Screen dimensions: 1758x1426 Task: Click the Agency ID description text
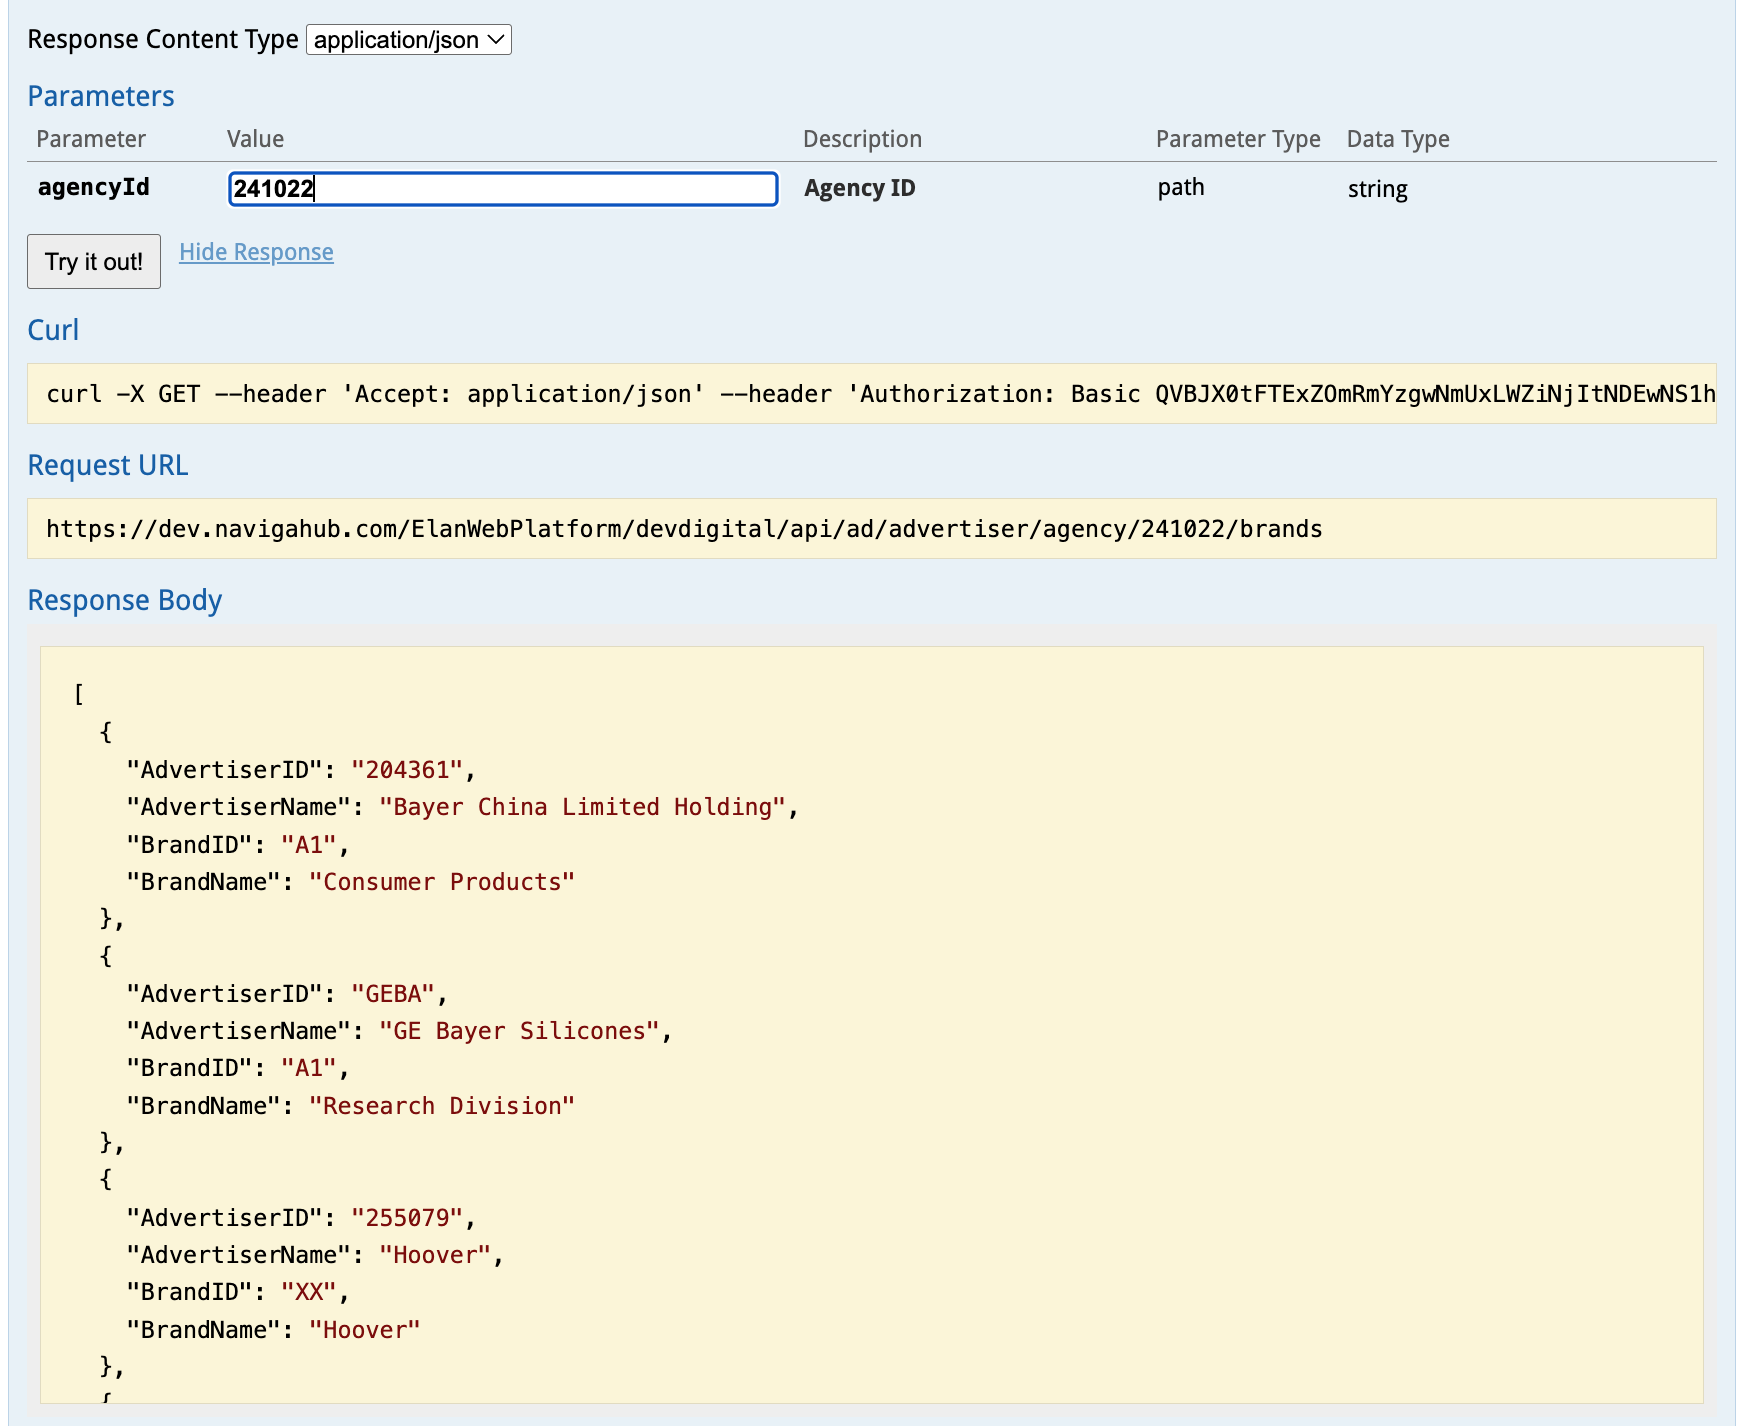pyautogui.click(x=859, y=188)
